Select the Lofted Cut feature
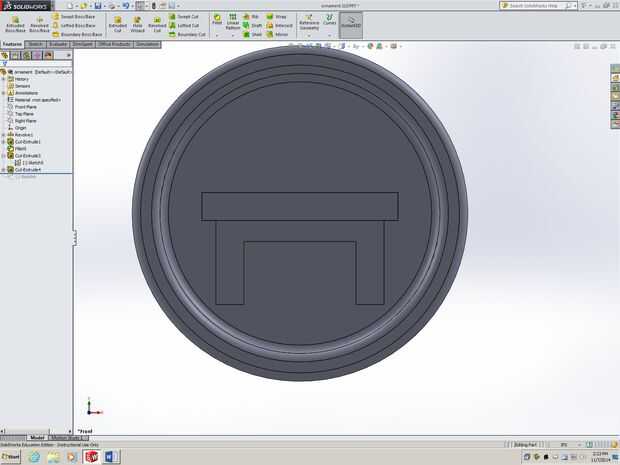Viewport: 620px width, 465px height. click(x=184, y=25)
